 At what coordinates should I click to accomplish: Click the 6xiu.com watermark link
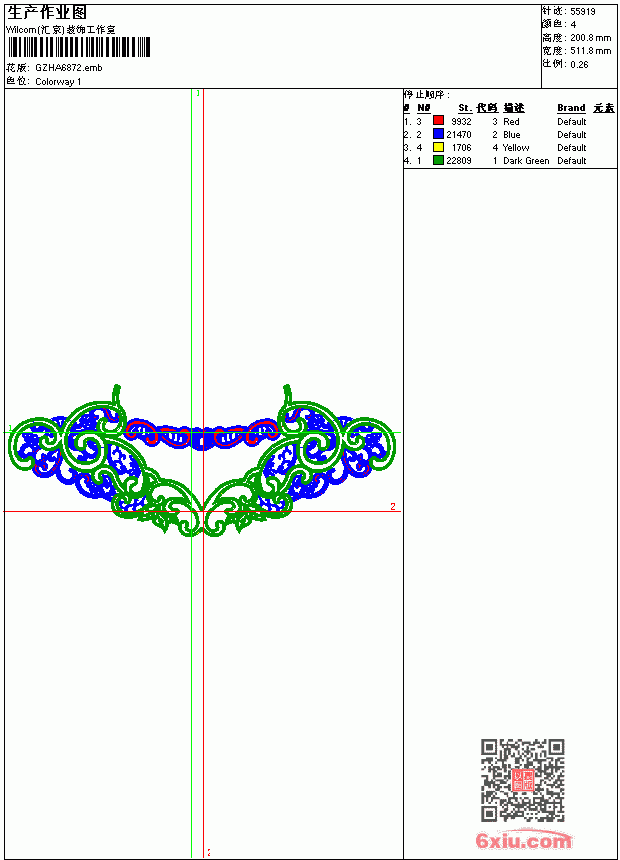click(524, 840)
